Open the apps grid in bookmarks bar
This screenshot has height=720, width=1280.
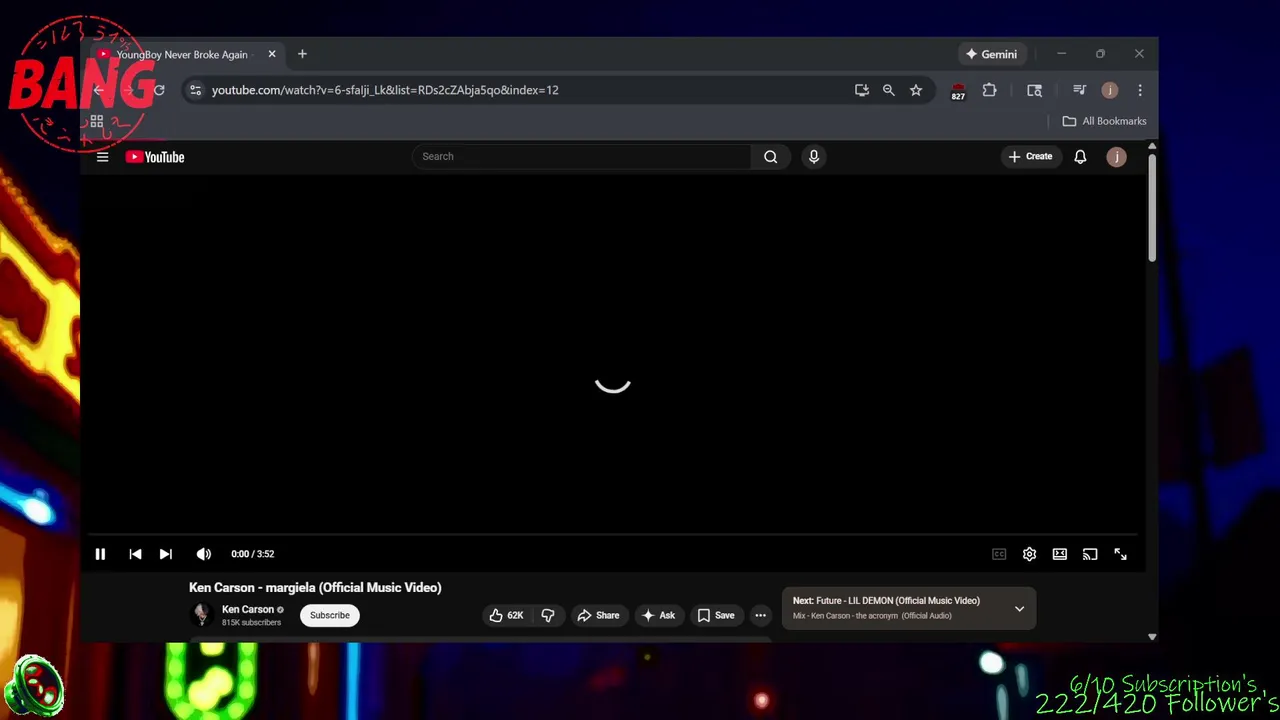pyautogui.click(x=97, y=122)
